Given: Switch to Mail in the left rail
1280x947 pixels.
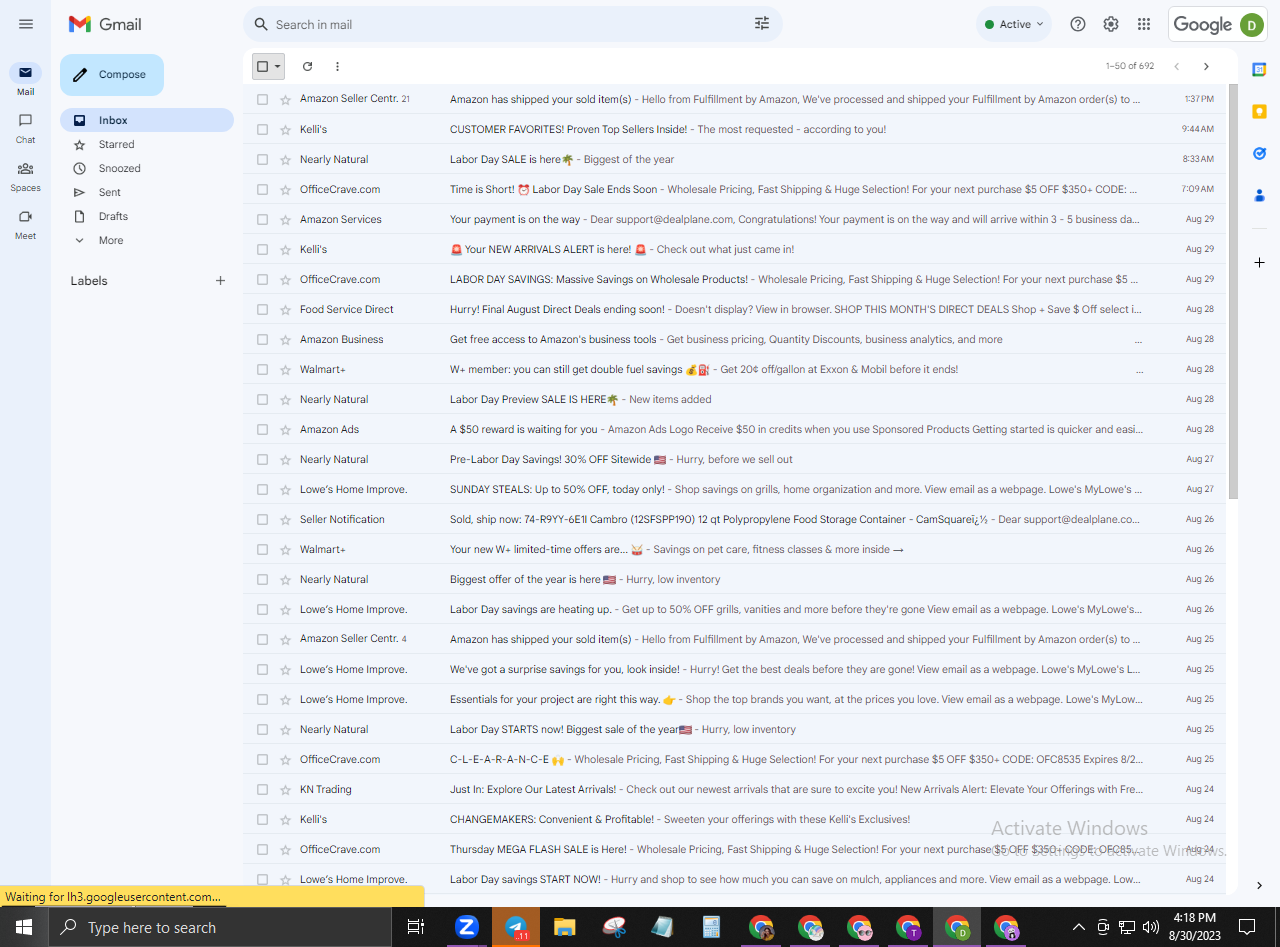Looking at the screenshot, I should (x=26, y=79).
